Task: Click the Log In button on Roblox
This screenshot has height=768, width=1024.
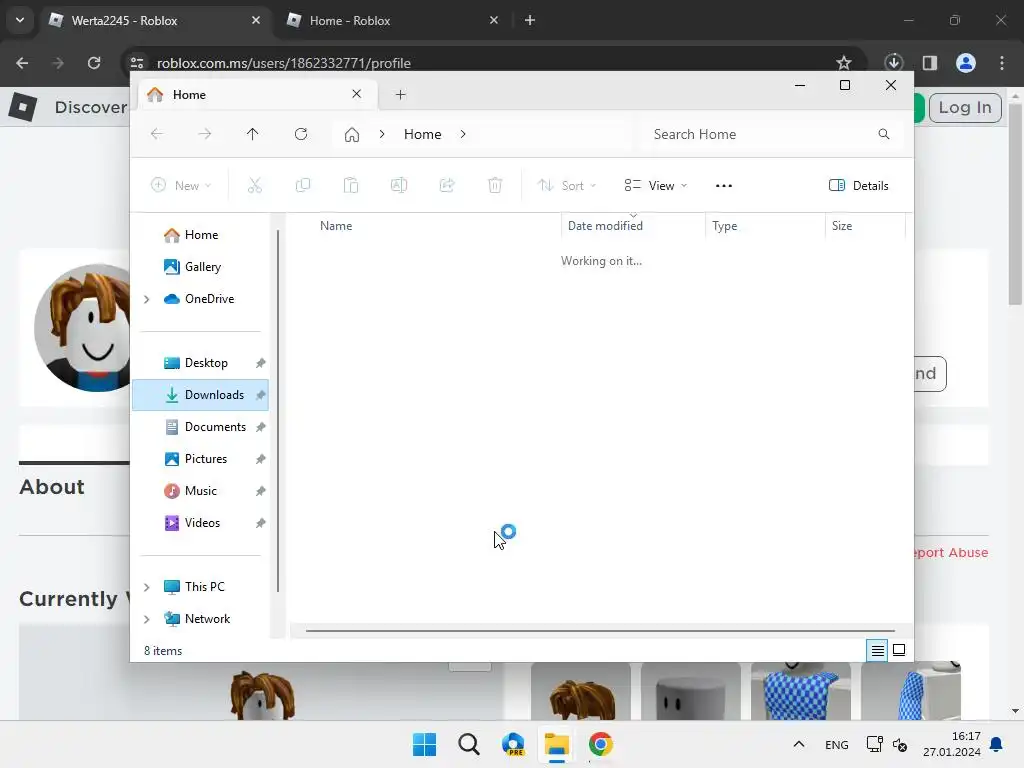Action: [x=965, y=108]
